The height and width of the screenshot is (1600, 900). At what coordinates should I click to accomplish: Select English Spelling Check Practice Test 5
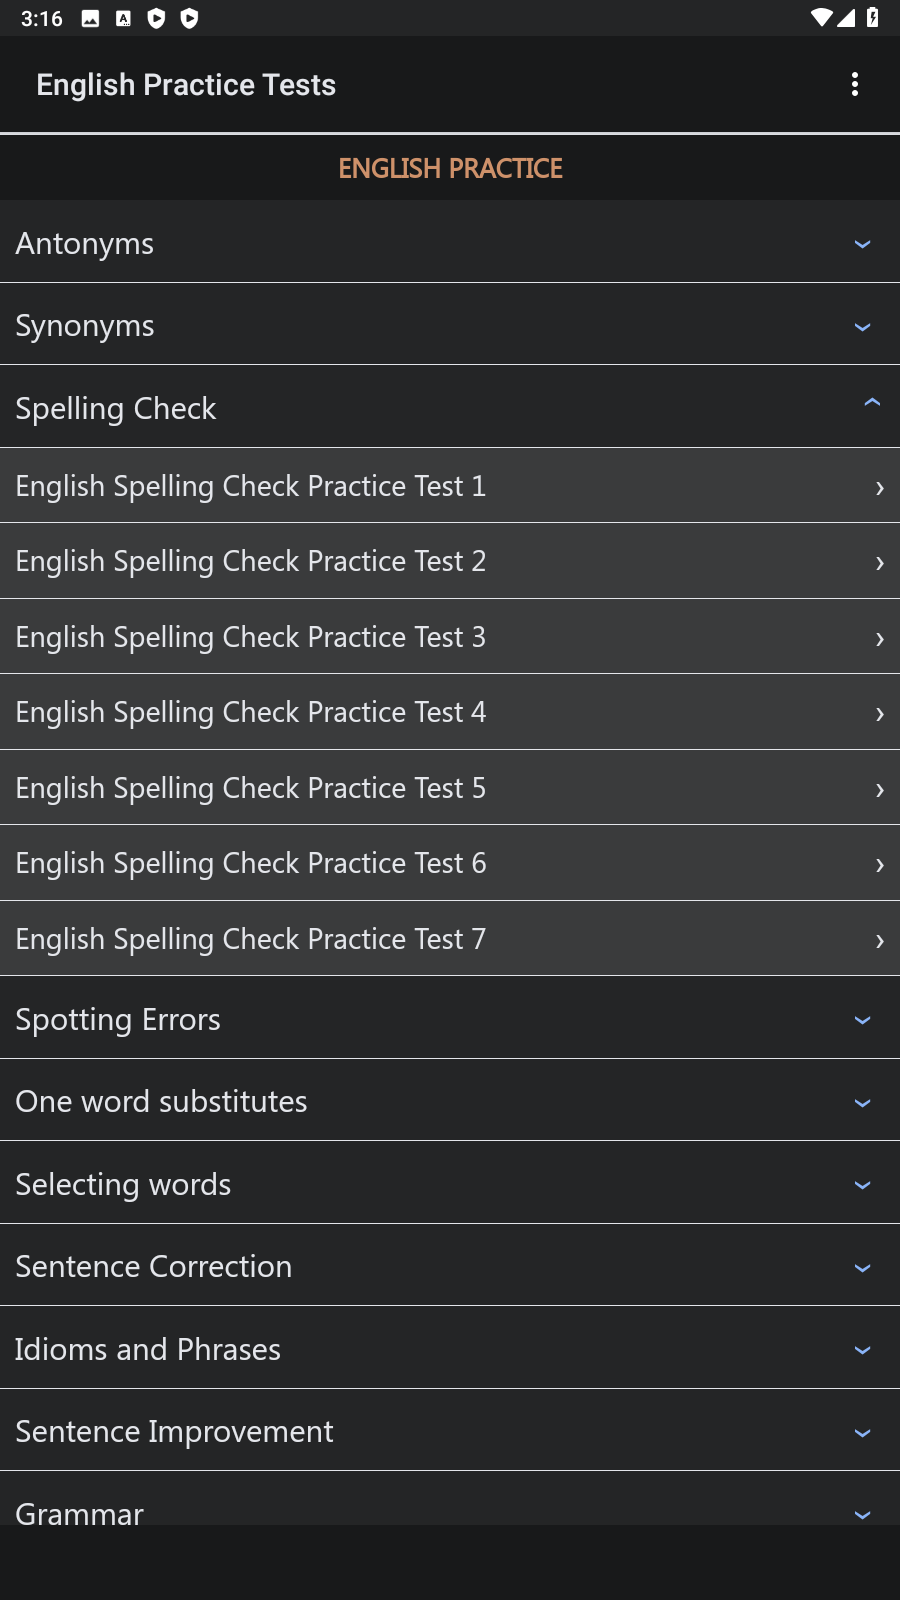pos(450,787)
